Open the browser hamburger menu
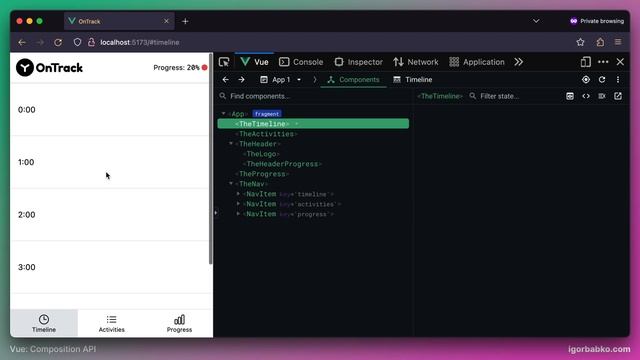This screenshot has width=640, height=360. tap(618, 42)
